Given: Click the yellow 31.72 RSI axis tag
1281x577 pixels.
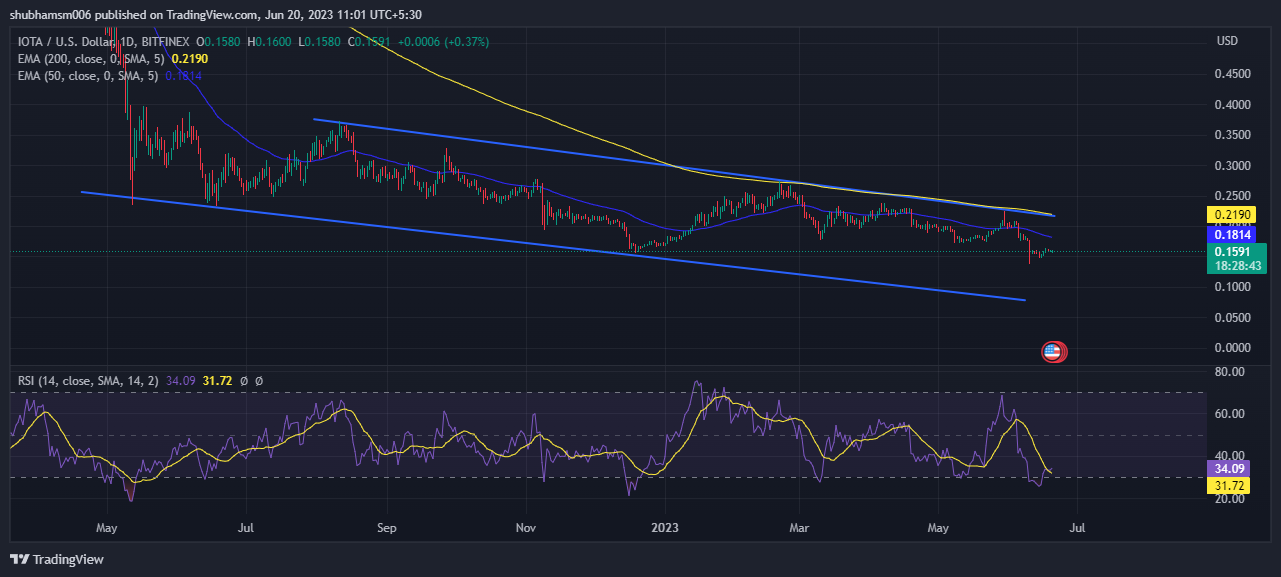Looking at the screenshot, I should point(1230,485).
